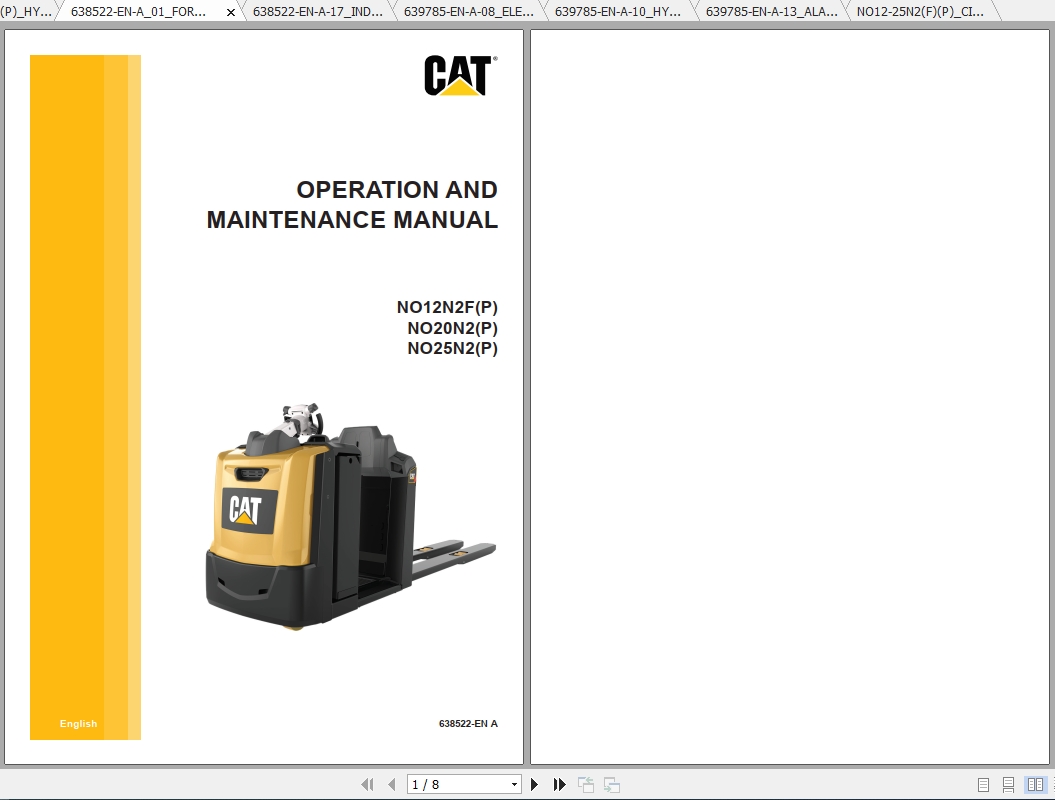This screenshot has width=1055, height=800.
Task: Expand the page selection list
Action: pyautogui.click(x=514, y=784)
